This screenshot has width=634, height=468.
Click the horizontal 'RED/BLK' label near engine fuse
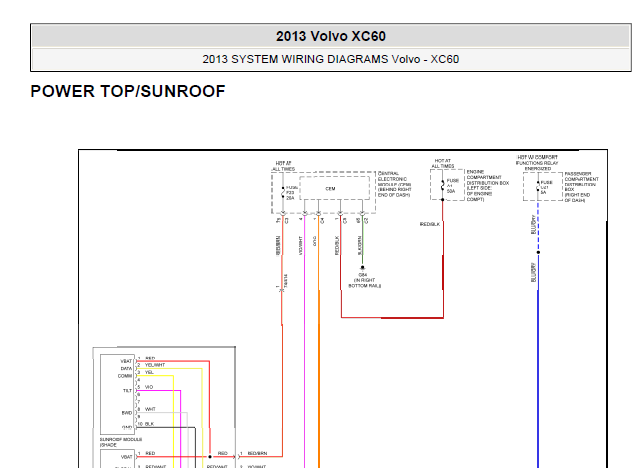click(x=429, y=224)
